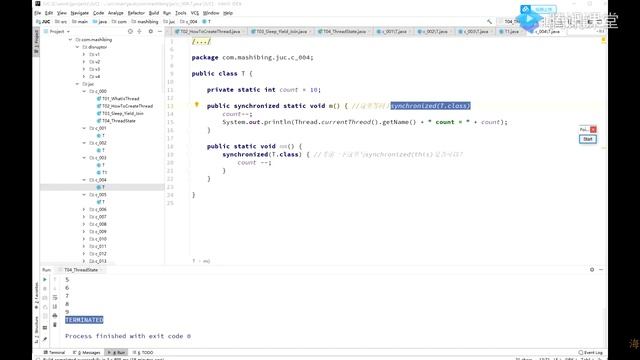Click the down arrow icon in Run console

[55, 289]
